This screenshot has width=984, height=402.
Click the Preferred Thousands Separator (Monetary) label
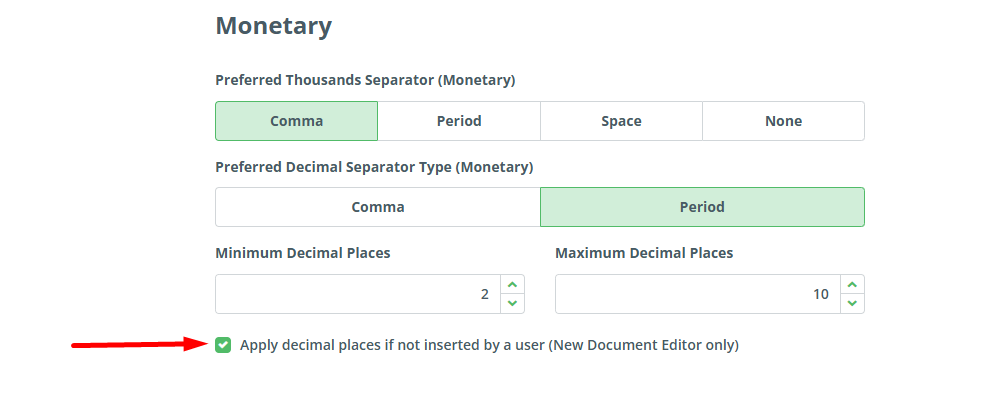tap(365, 79)
